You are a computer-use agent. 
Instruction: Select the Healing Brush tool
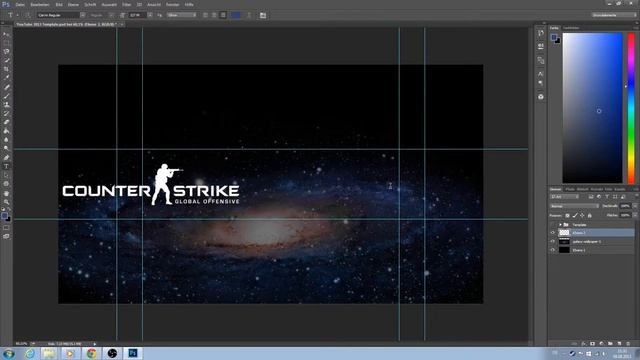(x=6, y=87)
